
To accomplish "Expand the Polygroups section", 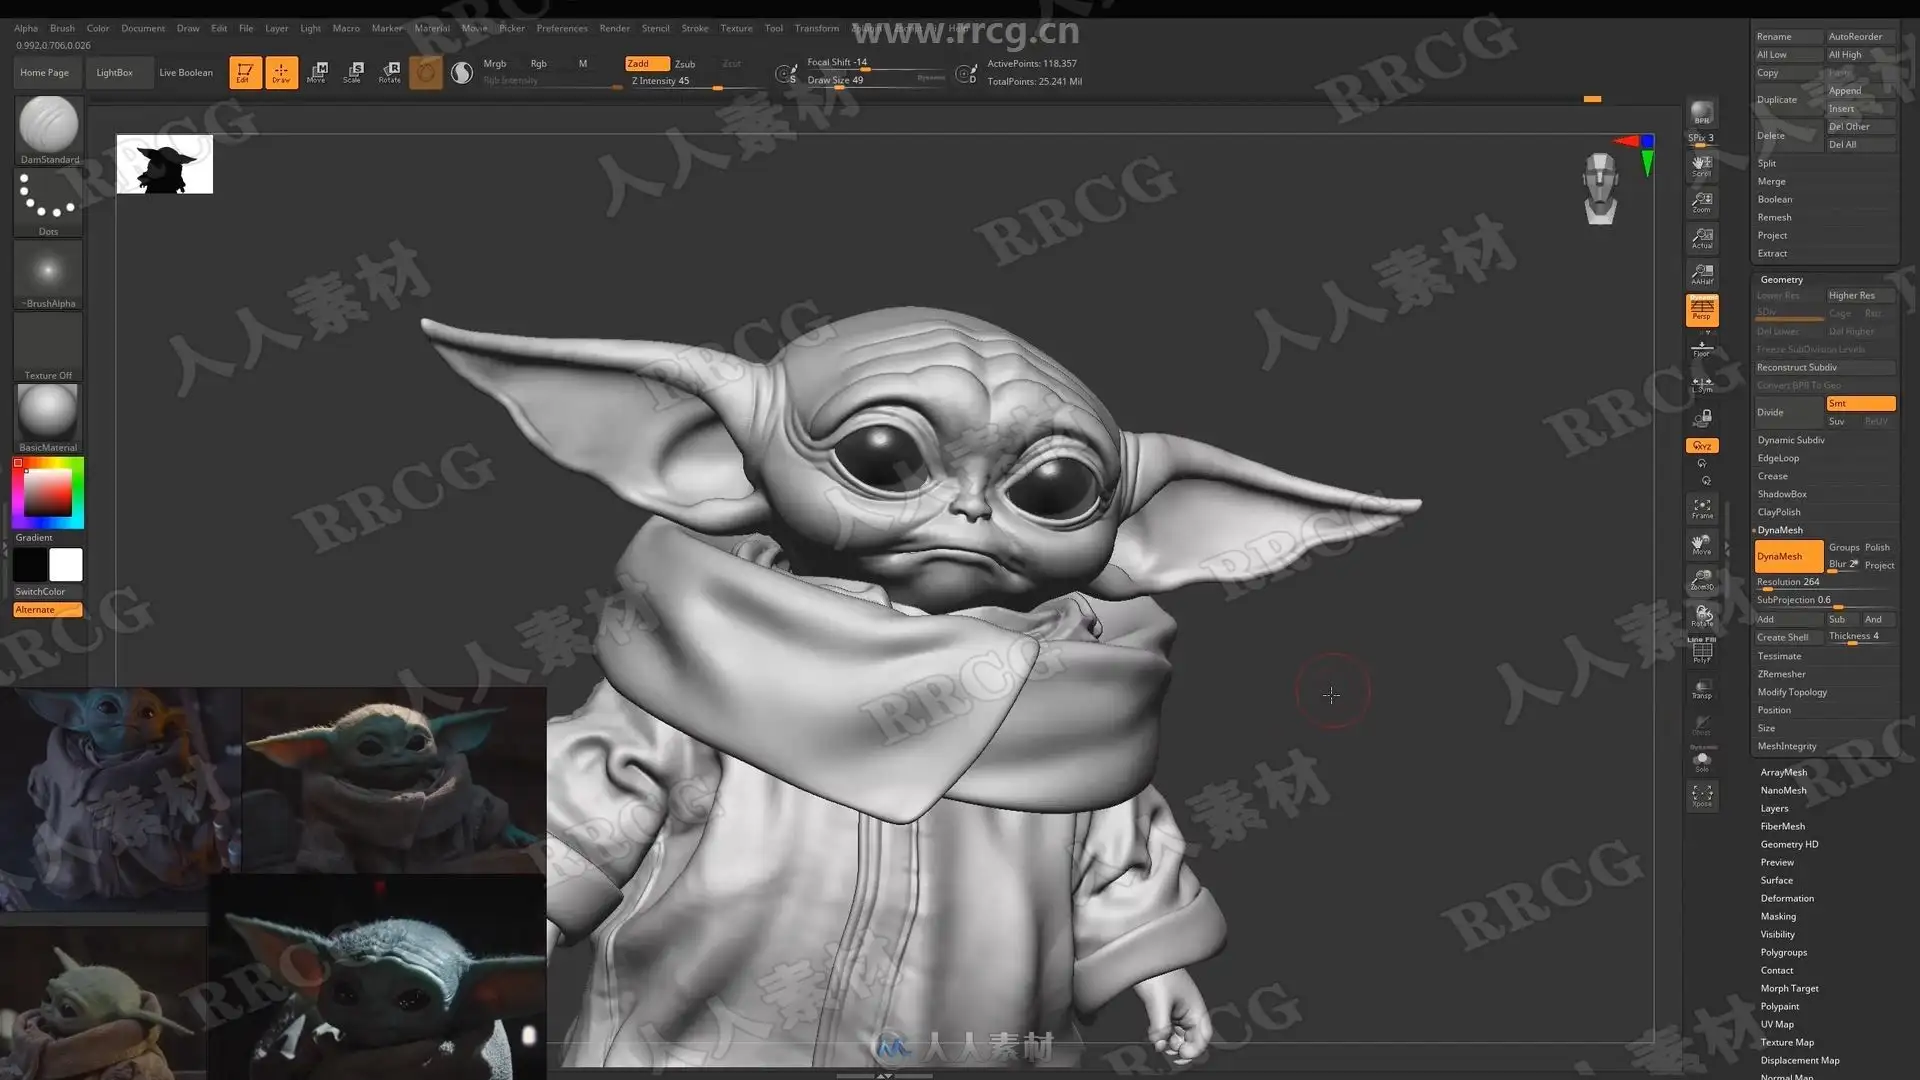I will point(1783,952).
